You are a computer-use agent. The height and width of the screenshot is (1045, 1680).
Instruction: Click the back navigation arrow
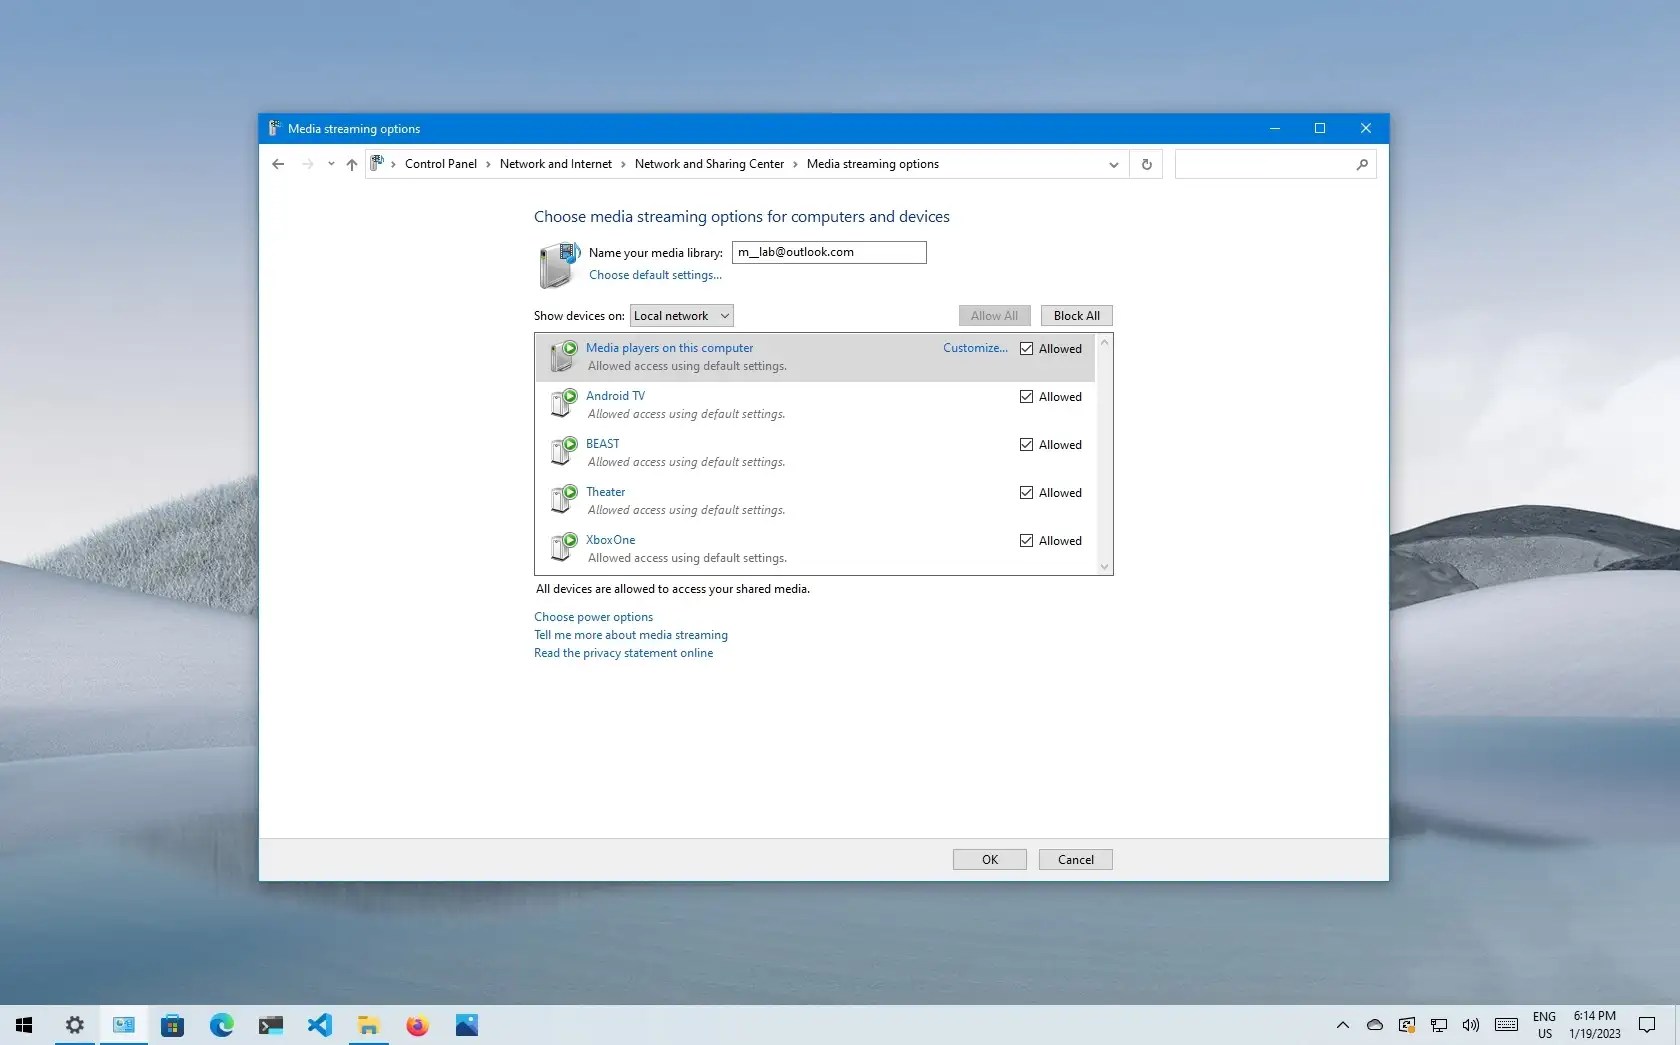coord(277,164)
